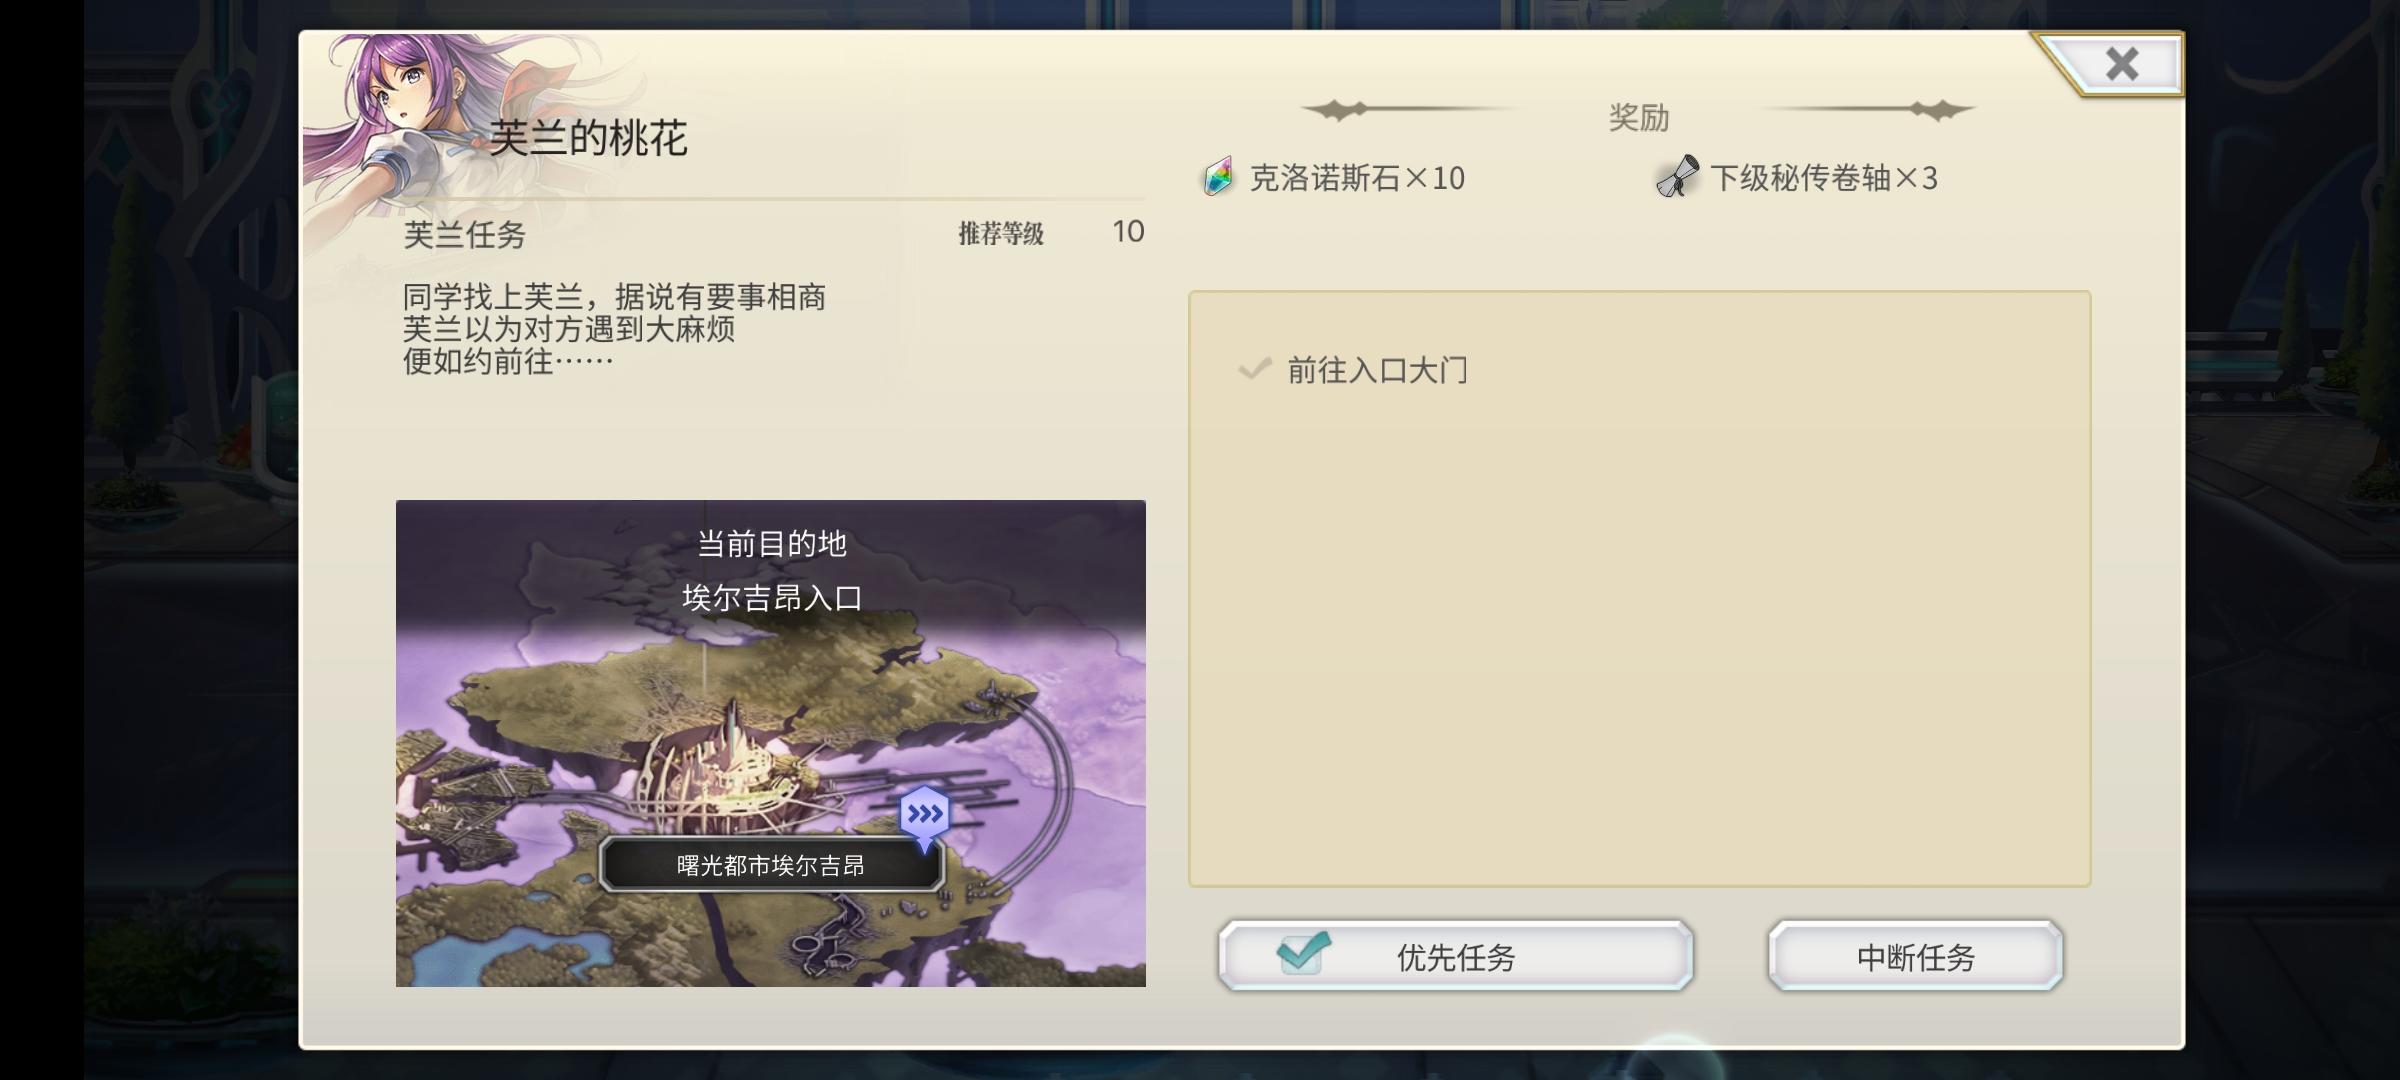Image resolution: width=2400 pixels, height=1080 pixels.
Task: Tap the blue arrow destination marker on map
Action: (925, 817)
